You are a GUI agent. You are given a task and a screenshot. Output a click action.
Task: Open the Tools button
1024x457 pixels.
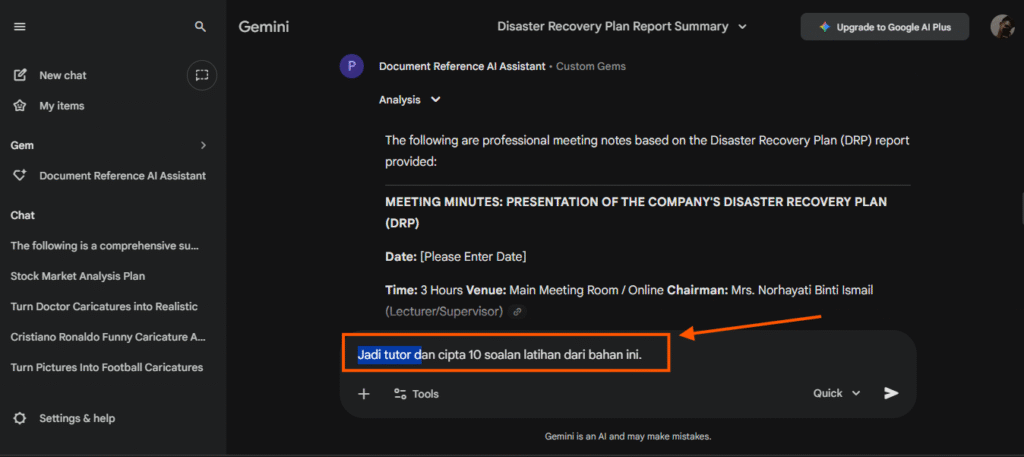tap(416, 393)
